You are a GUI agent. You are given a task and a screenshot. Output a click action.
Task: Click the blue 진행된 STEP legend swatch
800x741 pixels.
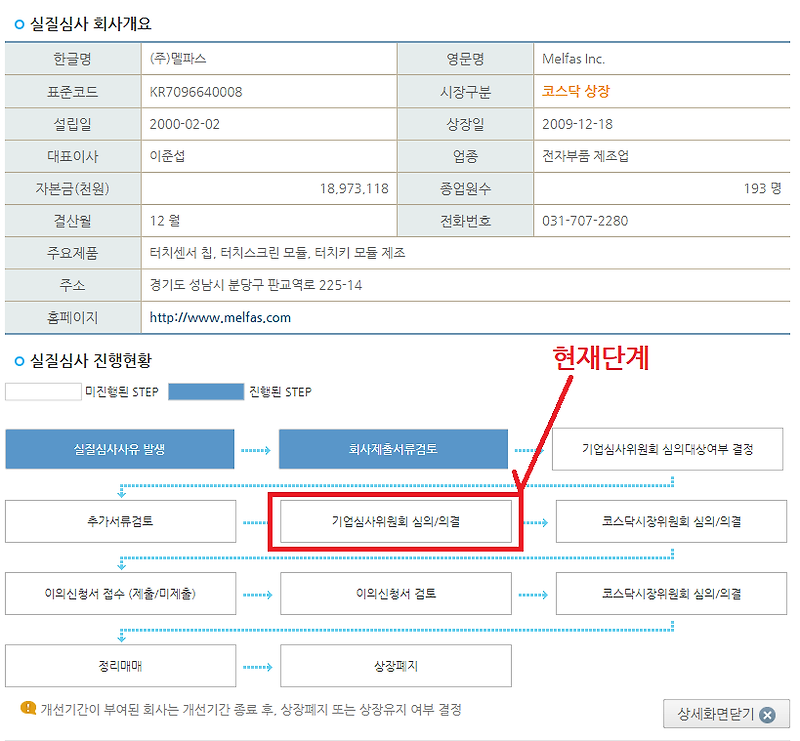coord(206,392)
